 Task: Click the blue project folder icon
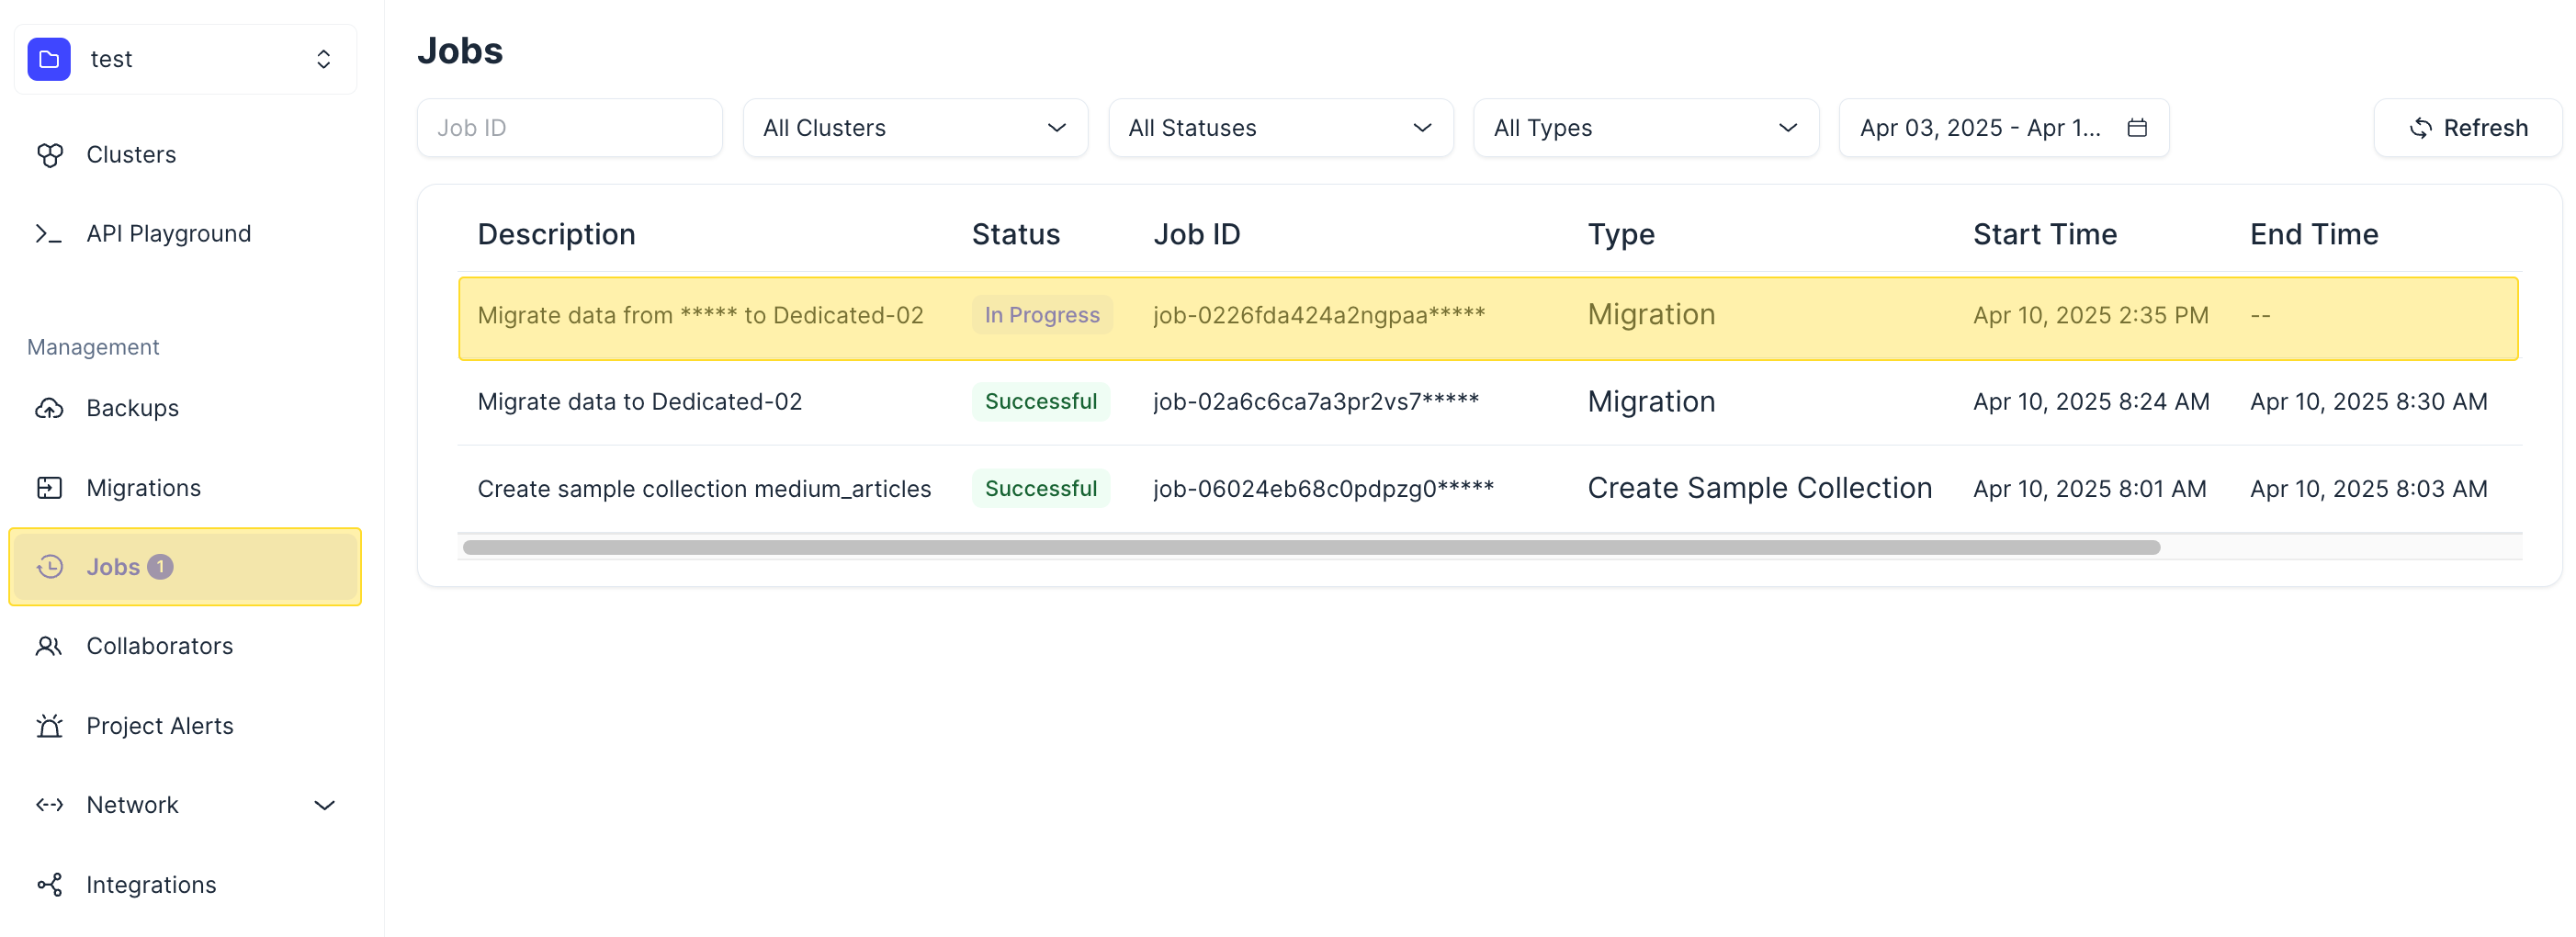pyautogui.click(x=49, y=59)
